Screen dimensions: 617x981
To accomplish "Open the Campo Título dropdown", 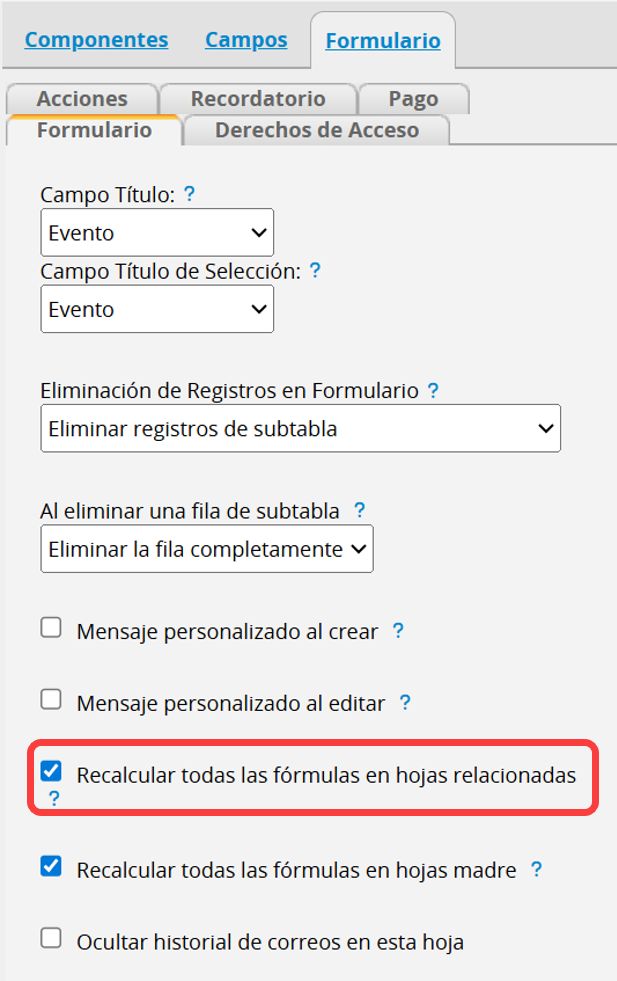I will [157, 233].
